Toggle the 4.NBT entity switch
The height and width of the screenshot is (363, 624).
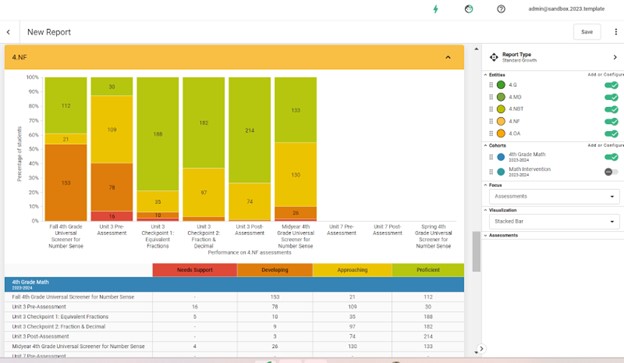(611, 109)
